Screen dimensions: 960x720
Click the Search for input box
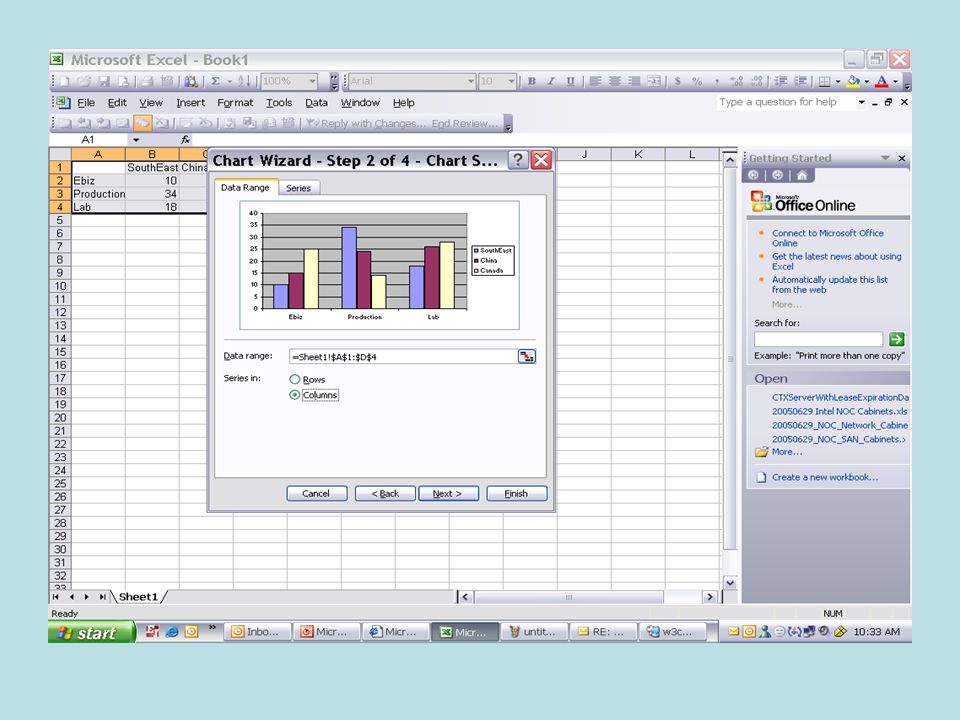click(x=818, y=339)
